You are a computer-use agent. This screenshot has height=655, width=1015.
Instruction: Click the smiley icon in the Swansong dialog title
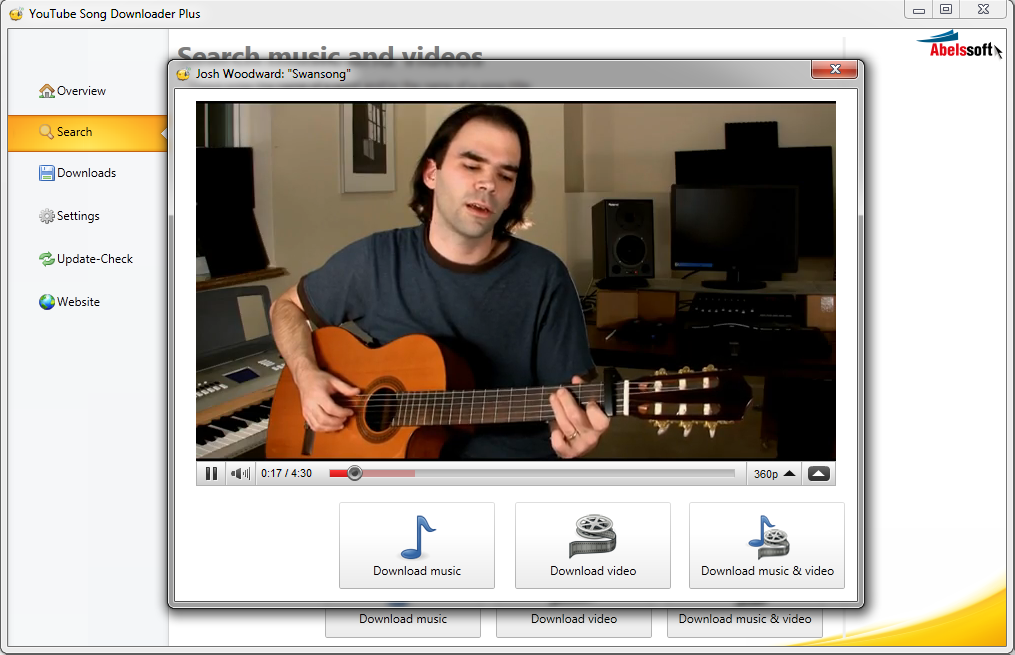pos(183,74)
